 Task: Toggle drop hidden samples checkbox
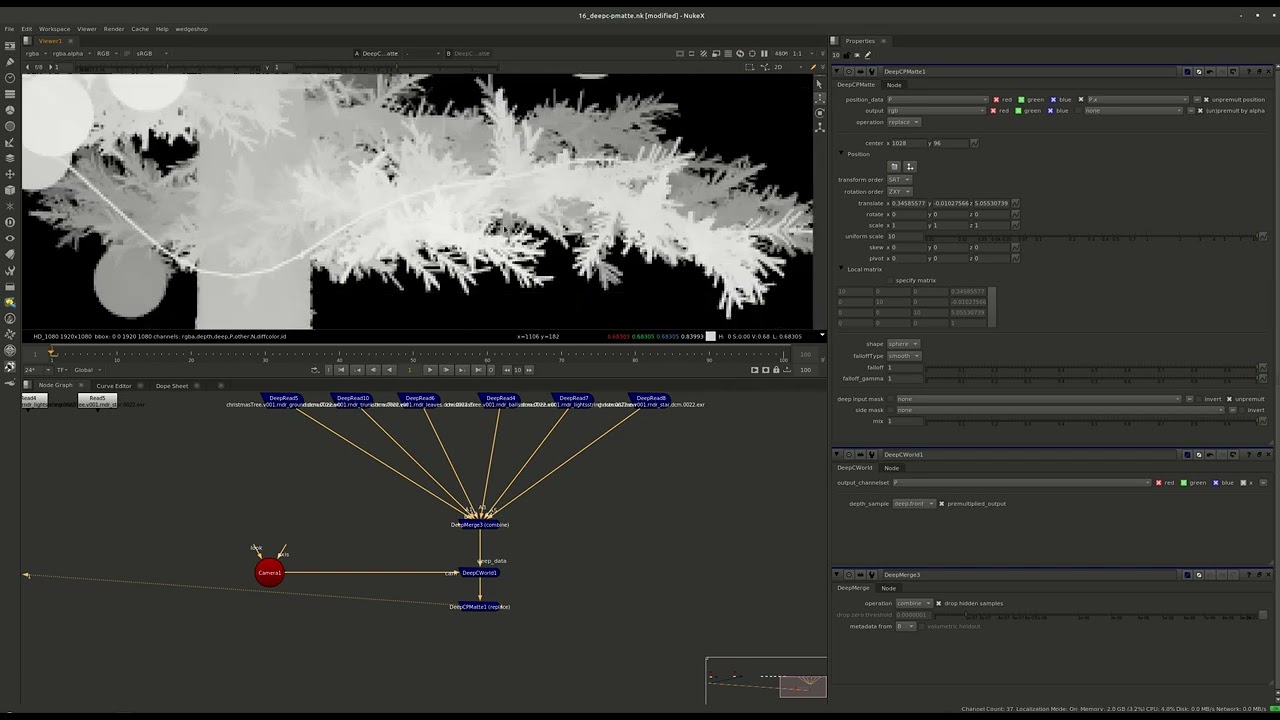click(938, 603)
